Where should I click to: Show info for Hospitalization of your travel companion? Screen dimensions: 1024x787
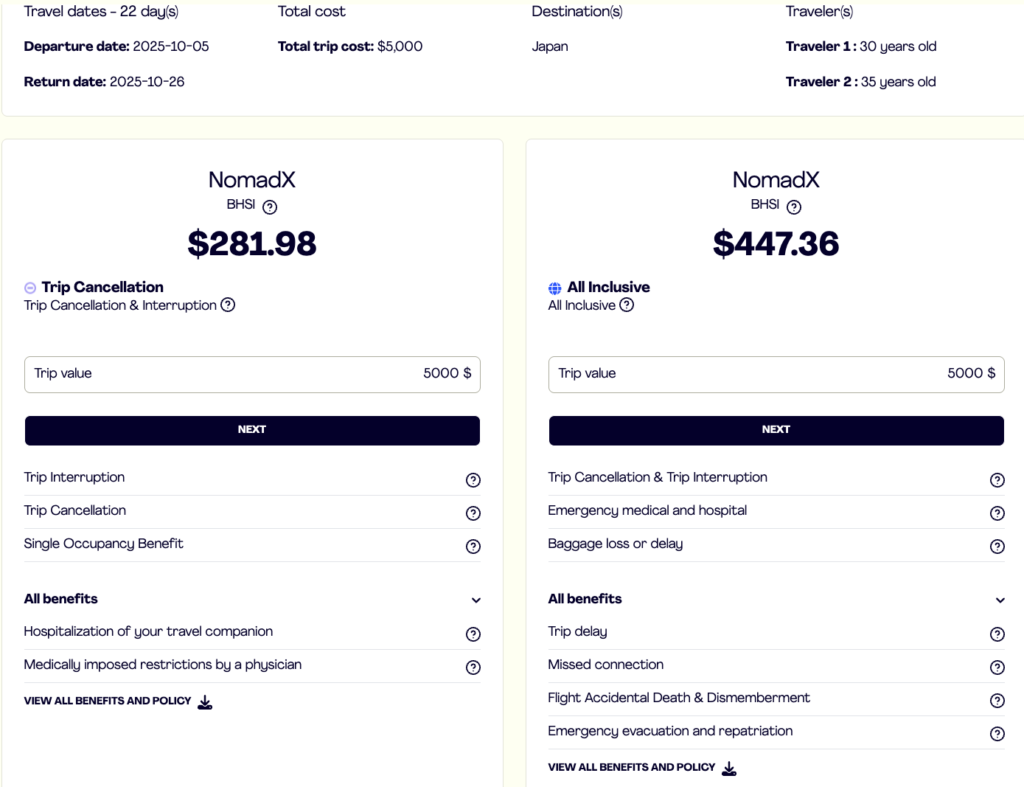click(473, 634)
